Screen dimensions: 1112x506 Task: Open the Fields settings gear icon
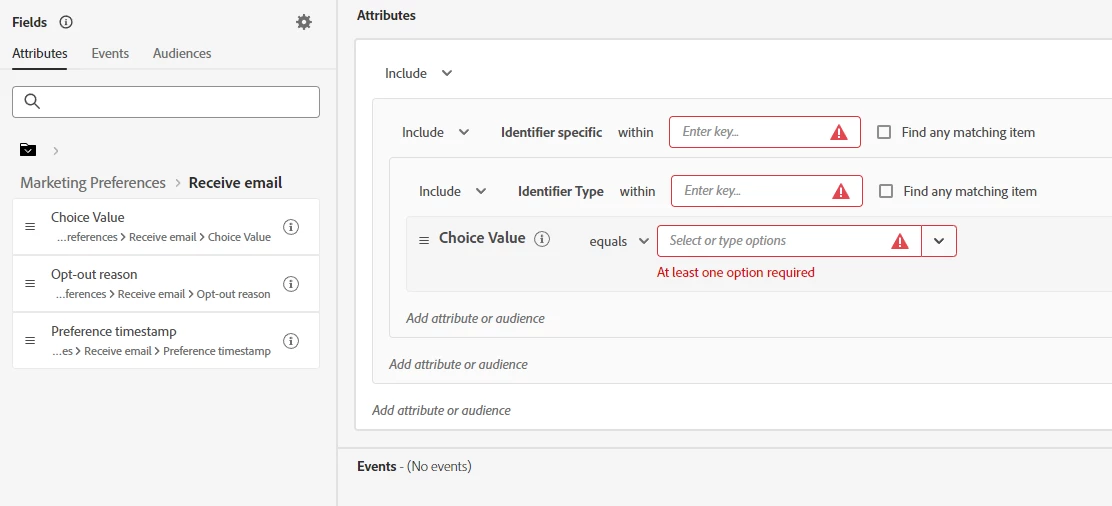pos(304,22)
